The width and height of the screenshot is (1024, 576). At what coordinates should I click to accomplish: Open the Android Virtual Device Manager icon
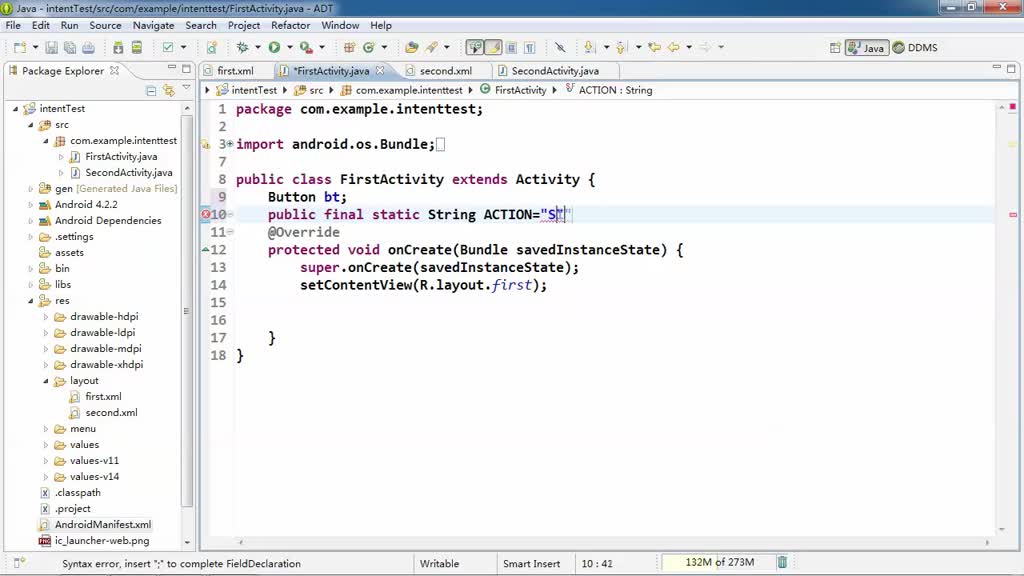pos(136,48)
